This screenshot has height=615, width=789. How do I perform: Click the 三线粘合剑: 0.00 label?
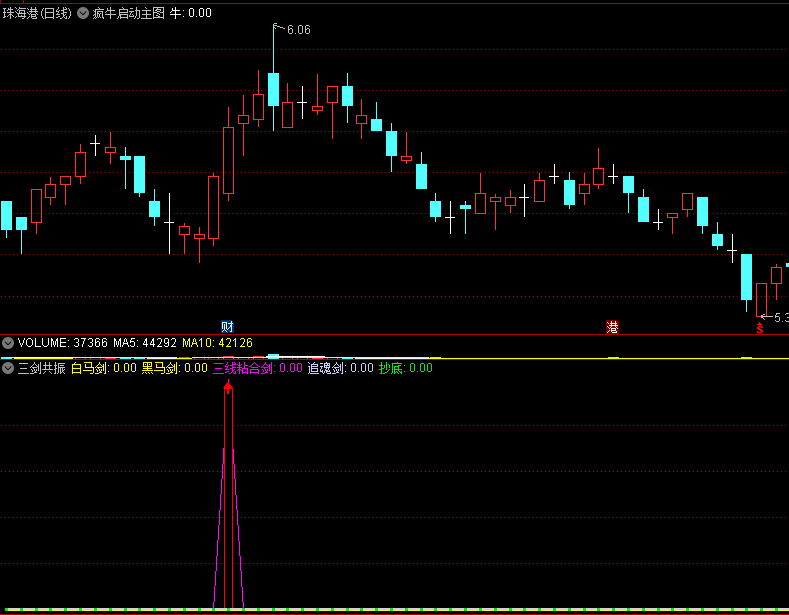(x=258, y=368)
